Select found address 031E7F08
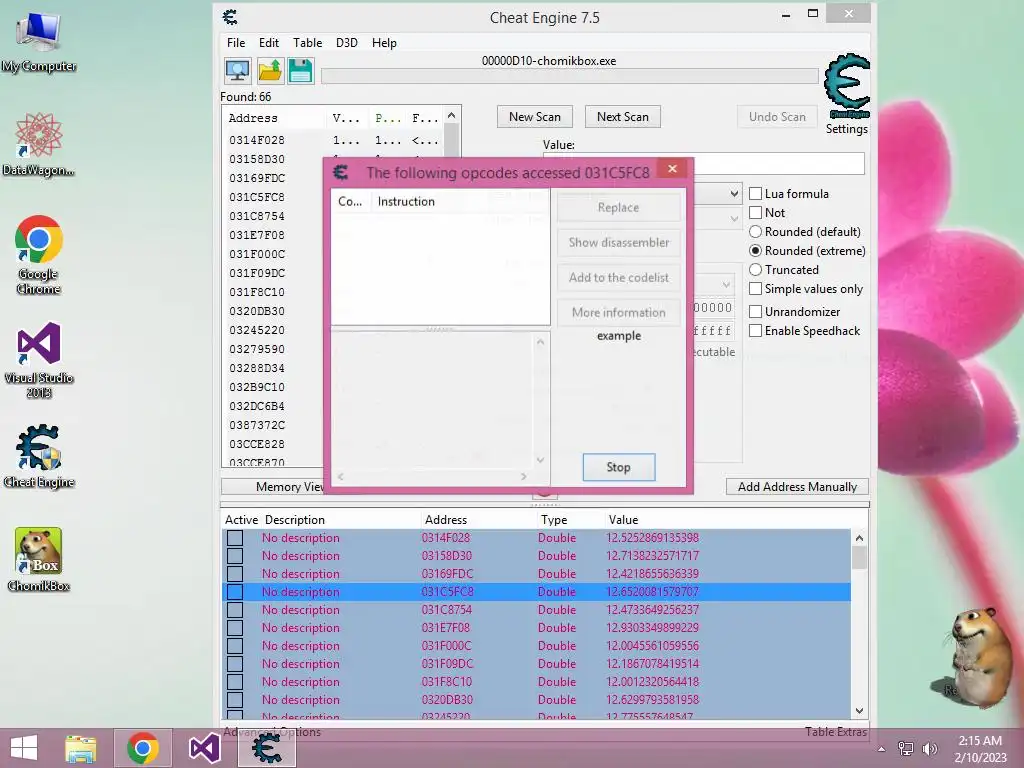This screenshot has width=1024, height=768. tap(257, 234)
